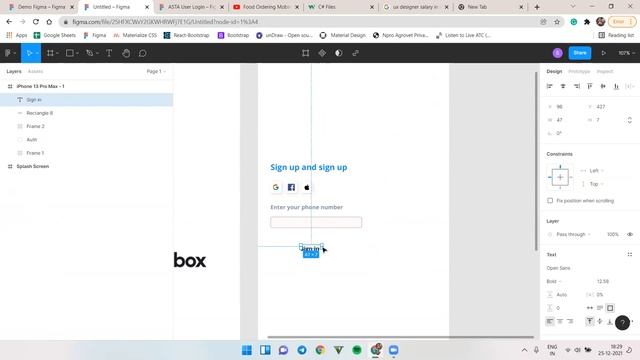This screenshot has height=360, width=640.
Task: Open Telegram from the taskbar
Action: click(x=302, y=350)
